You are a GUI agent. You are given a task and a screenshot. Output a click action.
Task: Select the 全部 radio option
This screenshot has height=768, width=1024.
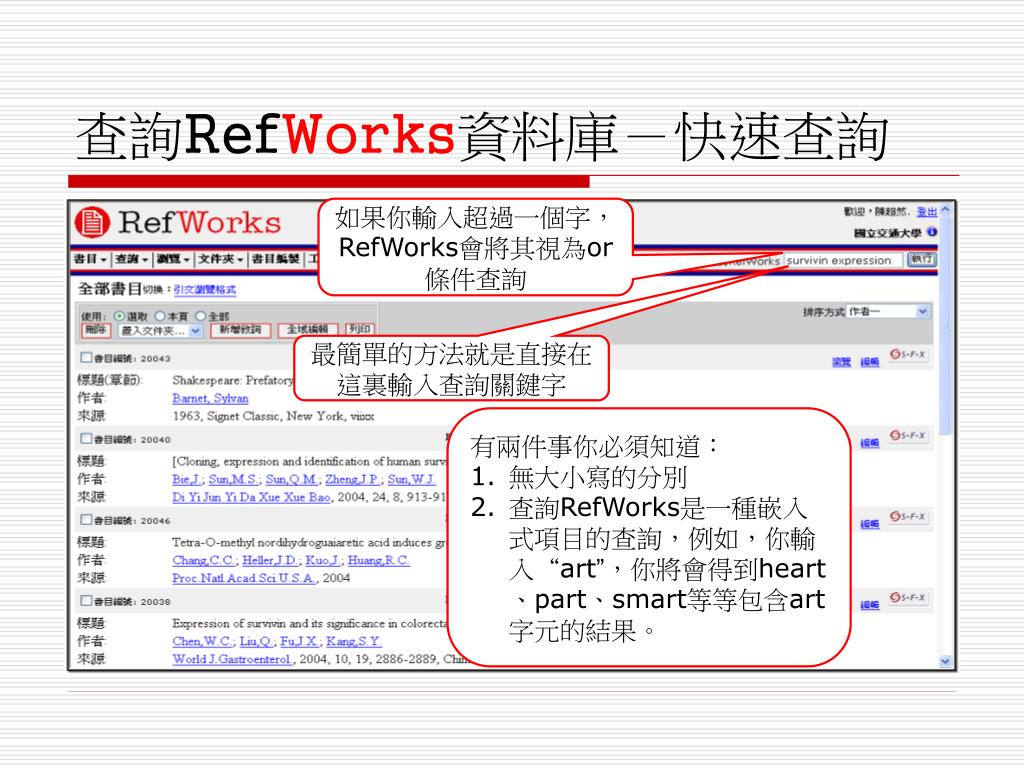click(x=200, y=316)
